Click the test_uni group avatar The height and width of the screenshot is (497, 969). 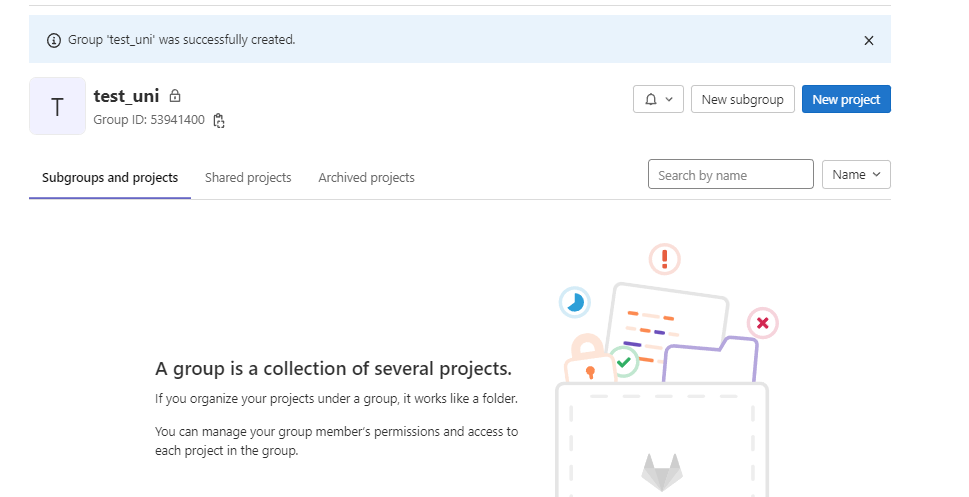pyautogui.click(x=57, y=106)
